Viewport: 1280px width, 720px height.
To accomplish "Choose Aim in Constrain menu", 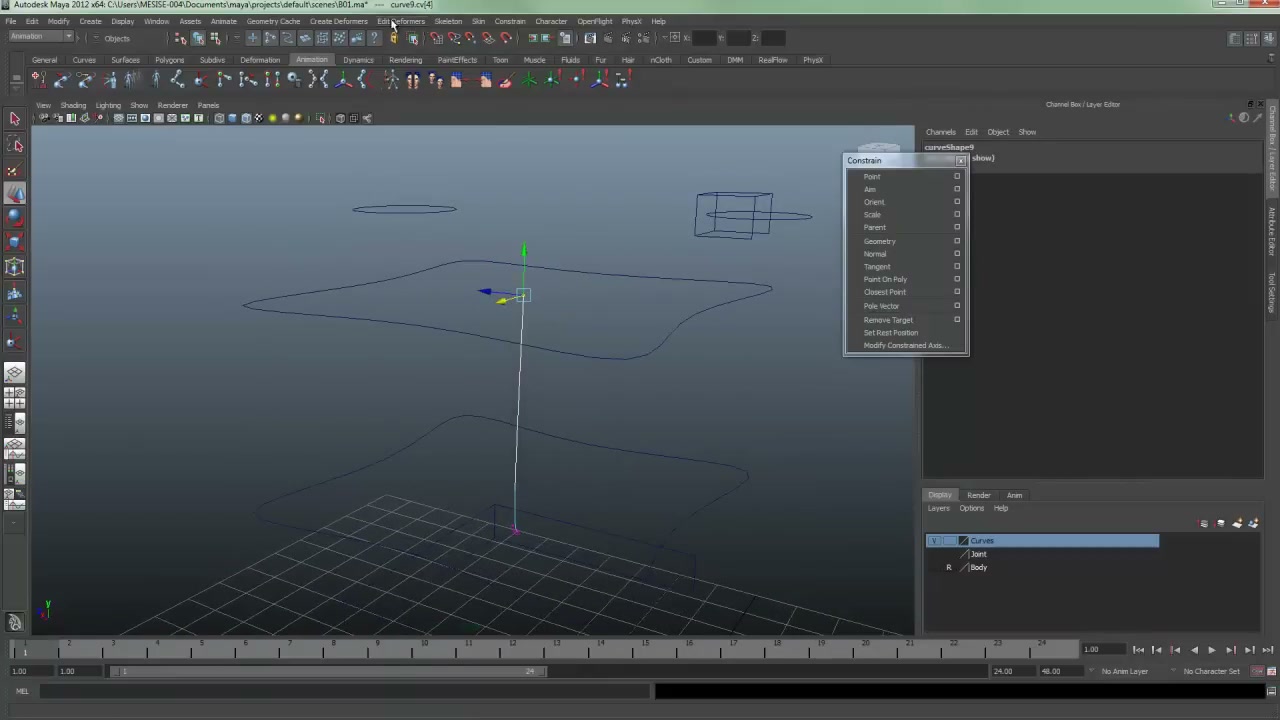I will [x=870, y=189].
